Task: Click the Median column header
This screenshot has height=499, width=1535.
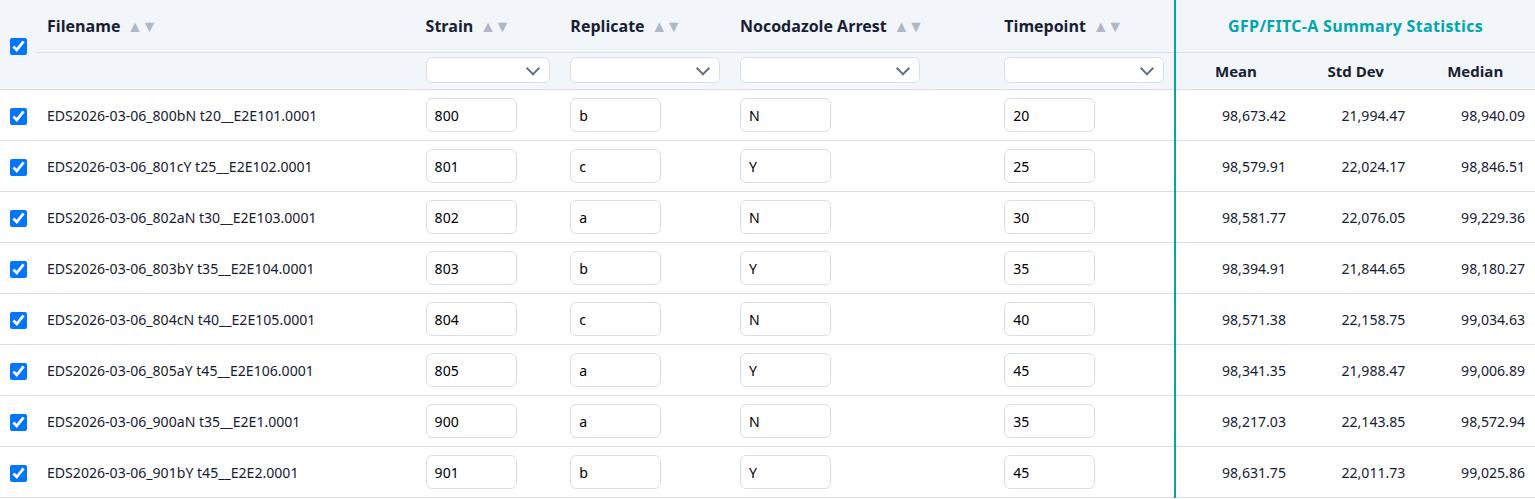Action: tap(1475, 72)
